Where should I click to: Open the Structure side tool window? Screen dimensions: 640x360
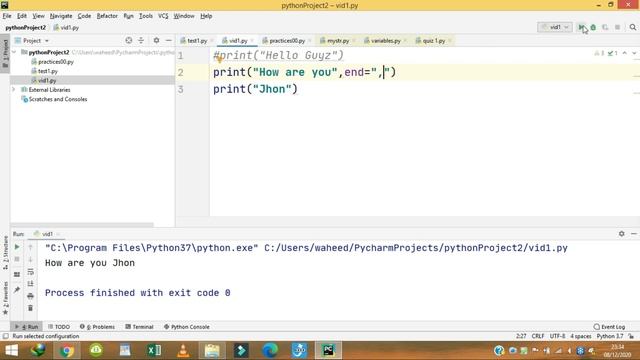point(5,252)
